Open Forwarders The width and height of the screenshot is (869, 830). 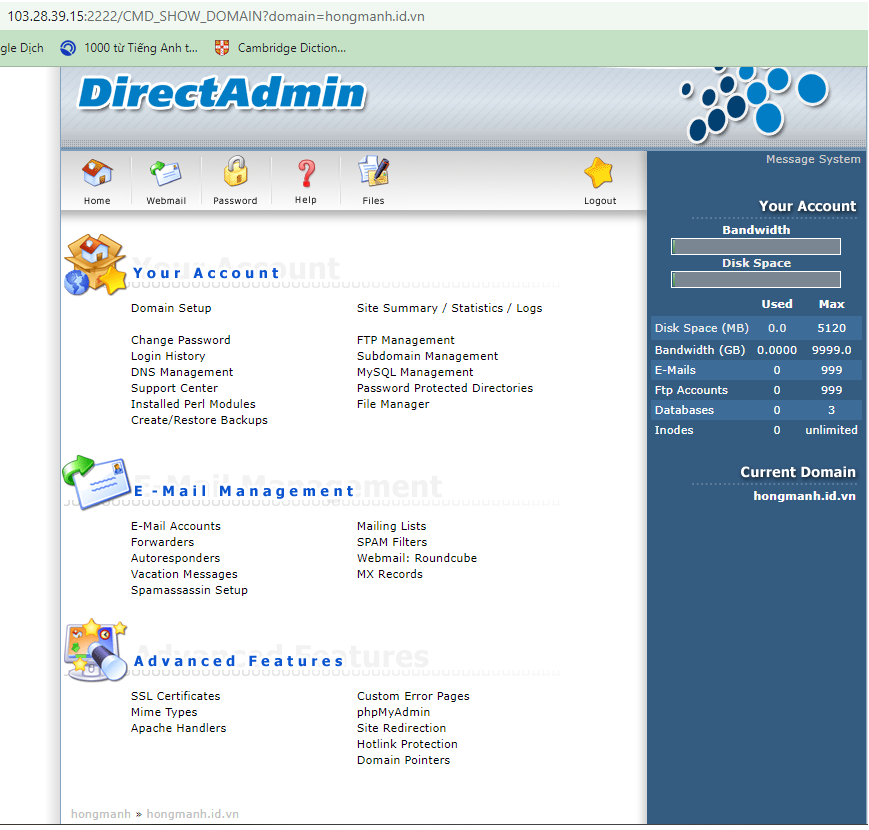162,542
